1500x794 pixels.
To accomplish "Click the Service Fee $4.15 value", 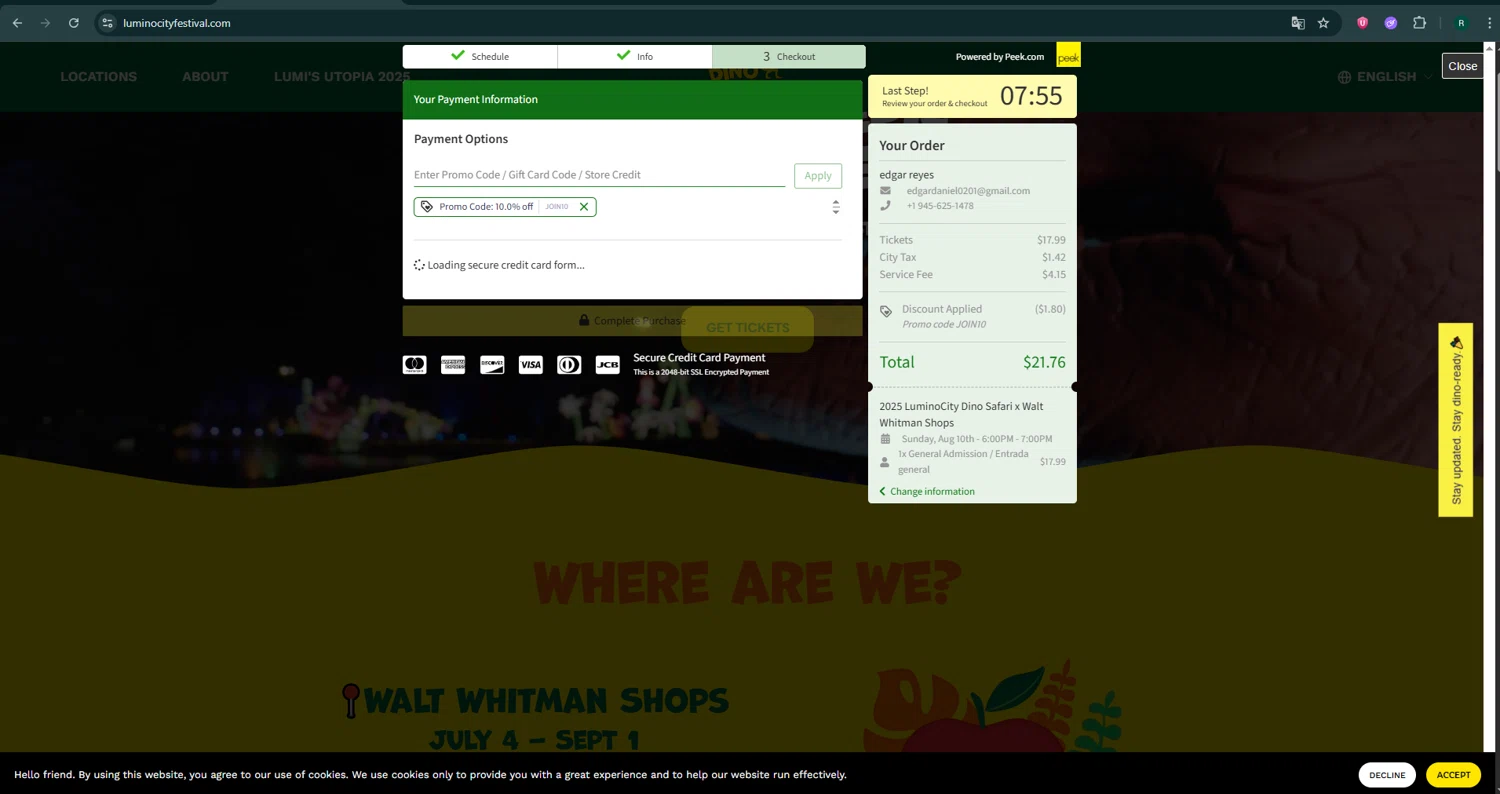I will coord(1054,275).
